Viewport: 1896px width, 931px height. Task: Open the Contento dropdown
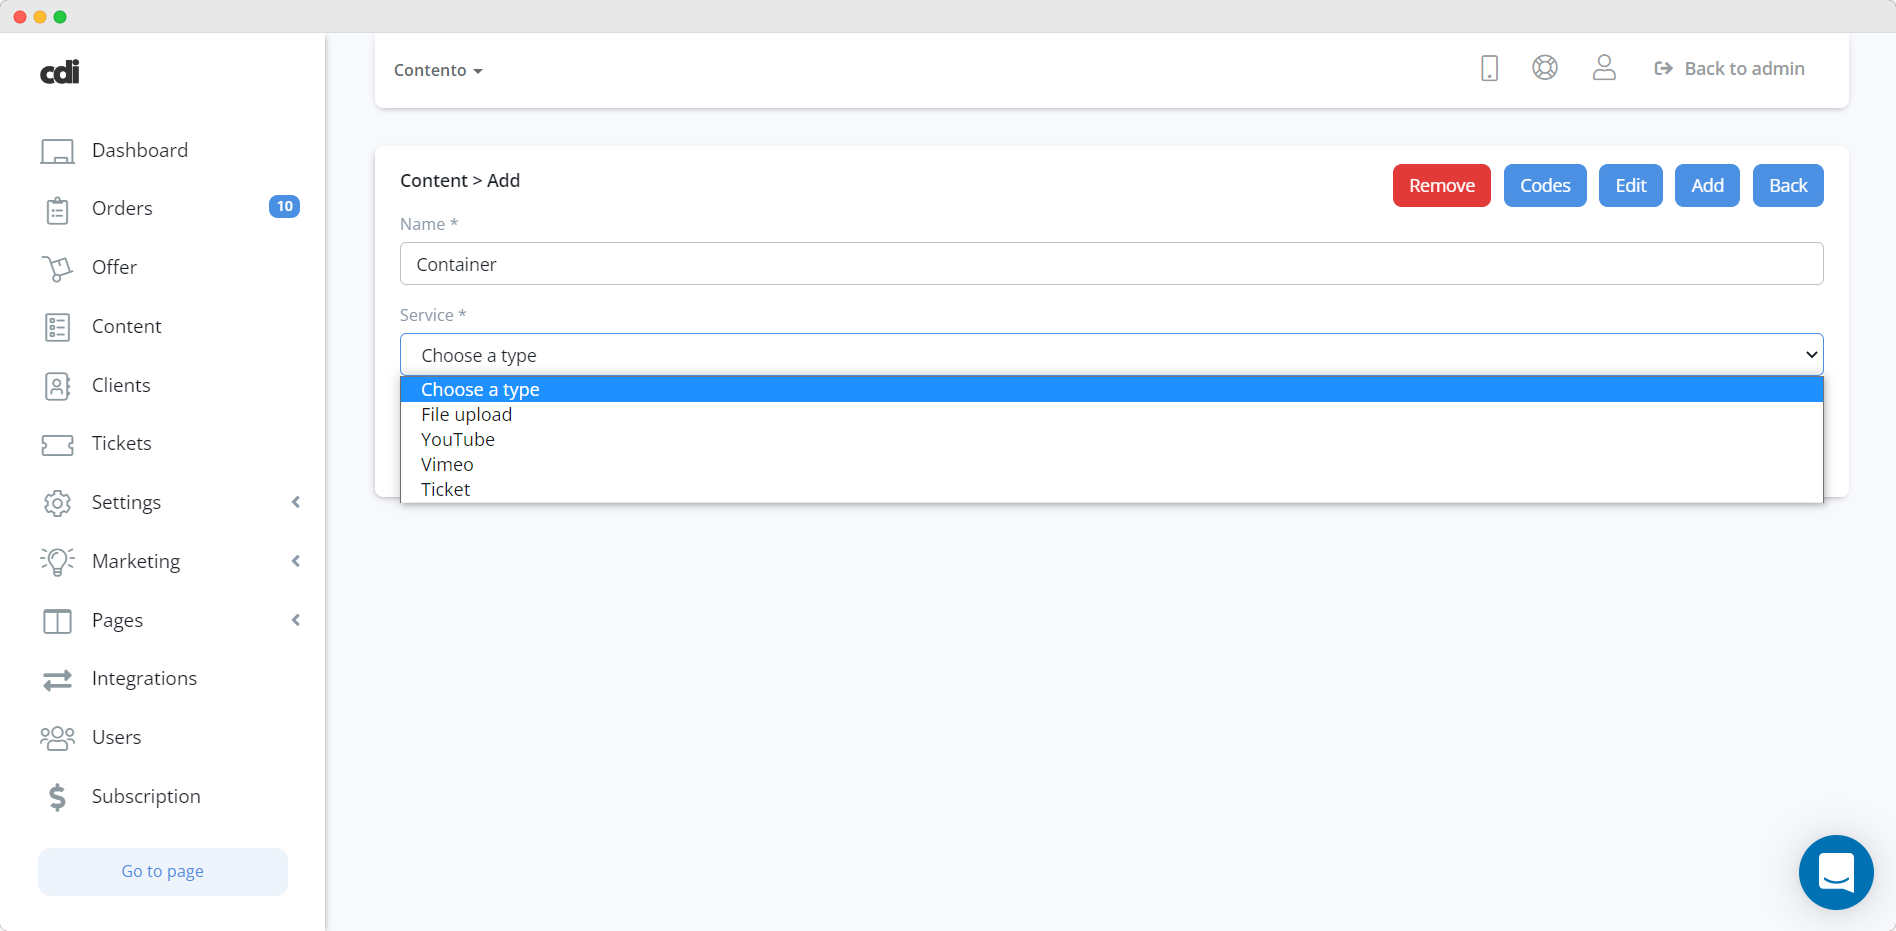(x=438, y=70)
